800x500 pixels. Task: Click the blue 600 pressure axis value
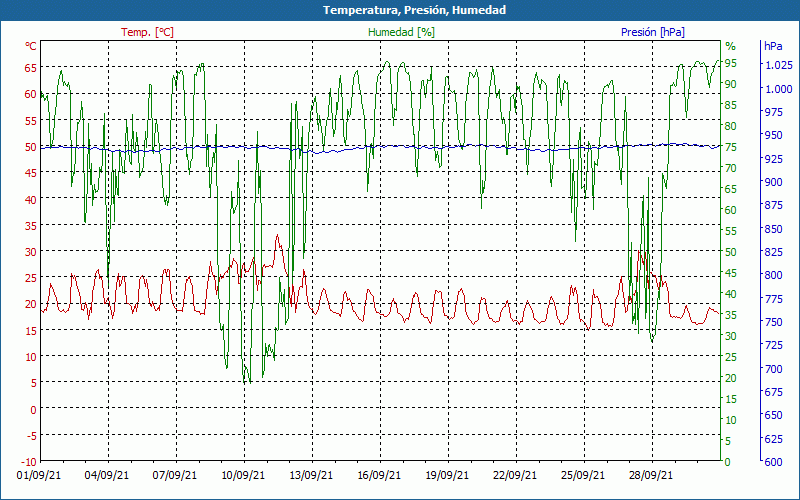(x=773, y=462)
